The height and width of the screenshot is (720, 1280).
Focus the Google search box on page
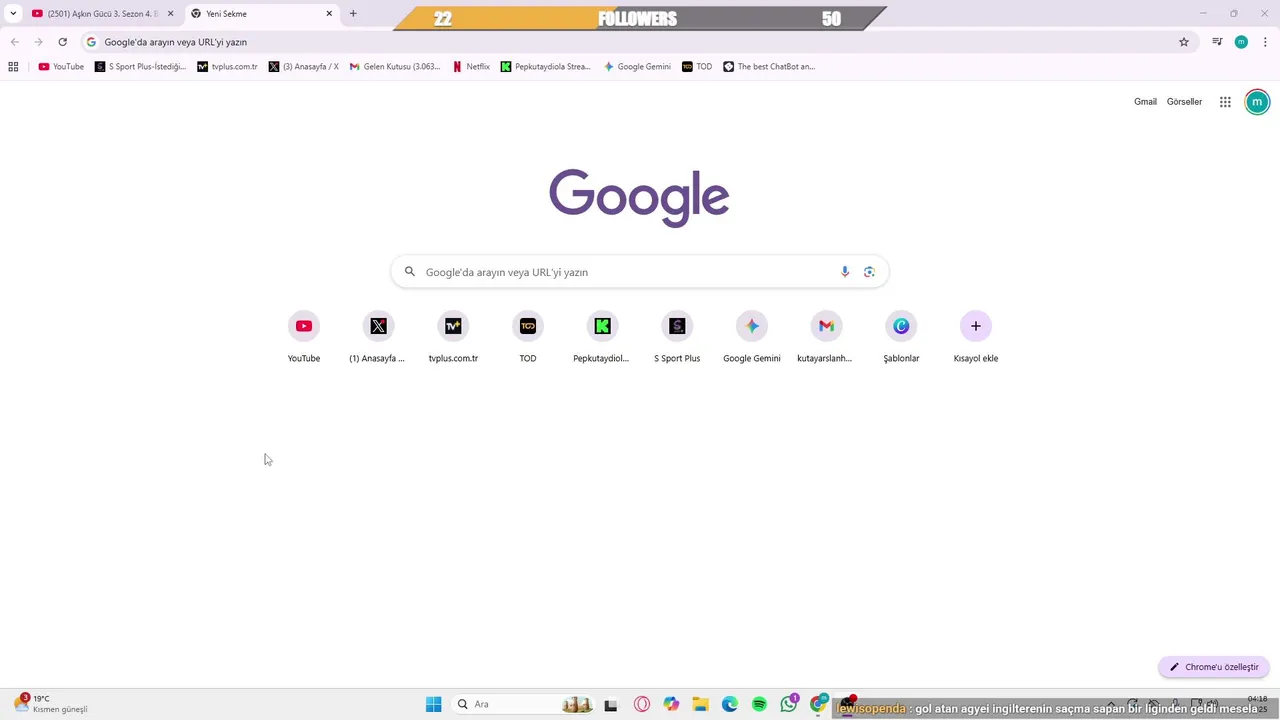[640, 272]
